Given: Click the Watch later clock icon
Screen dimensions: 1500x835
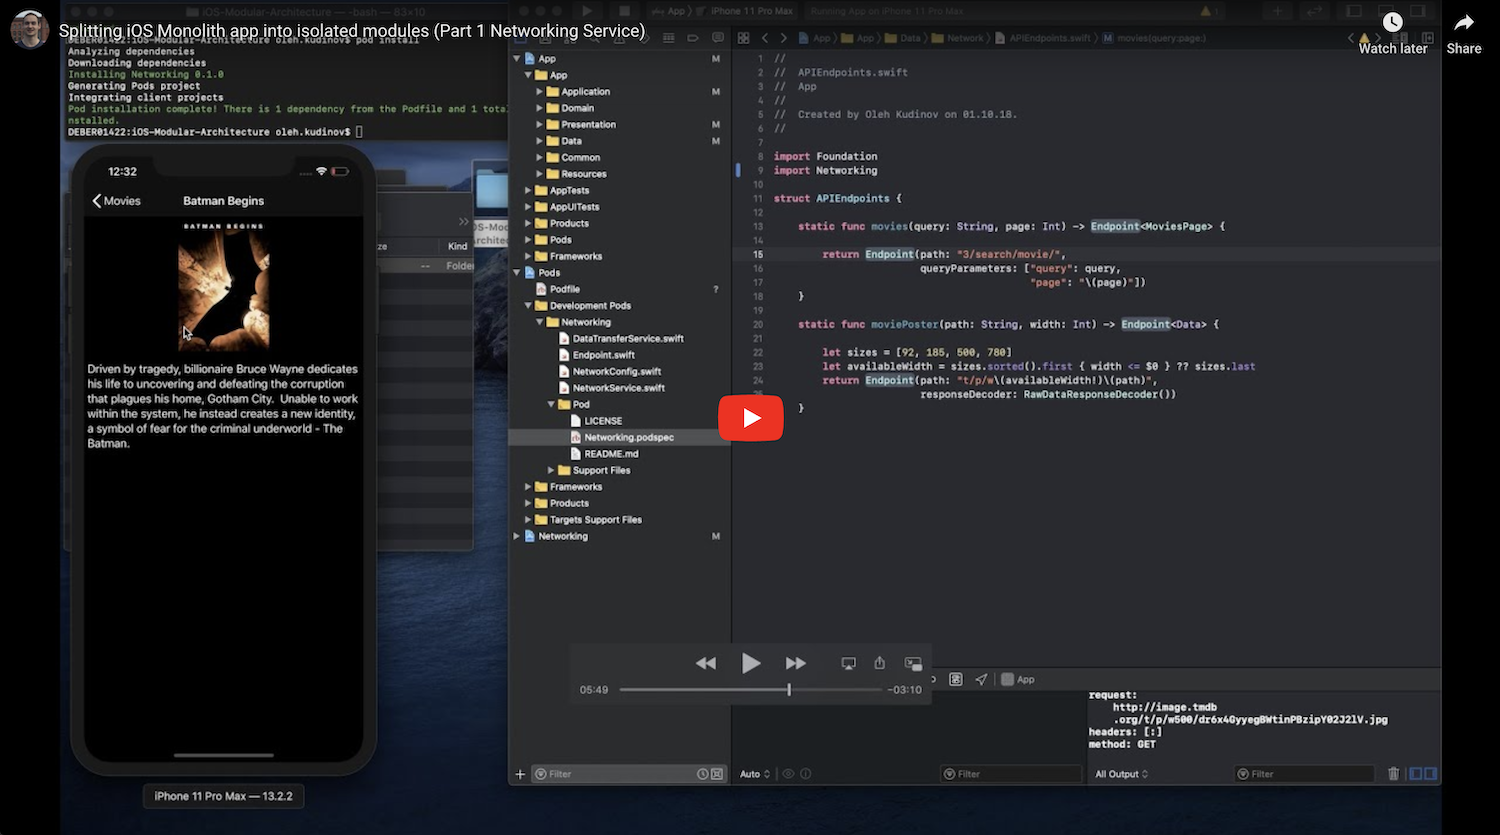Looking at the screenshot, I should coord(1392,22).
